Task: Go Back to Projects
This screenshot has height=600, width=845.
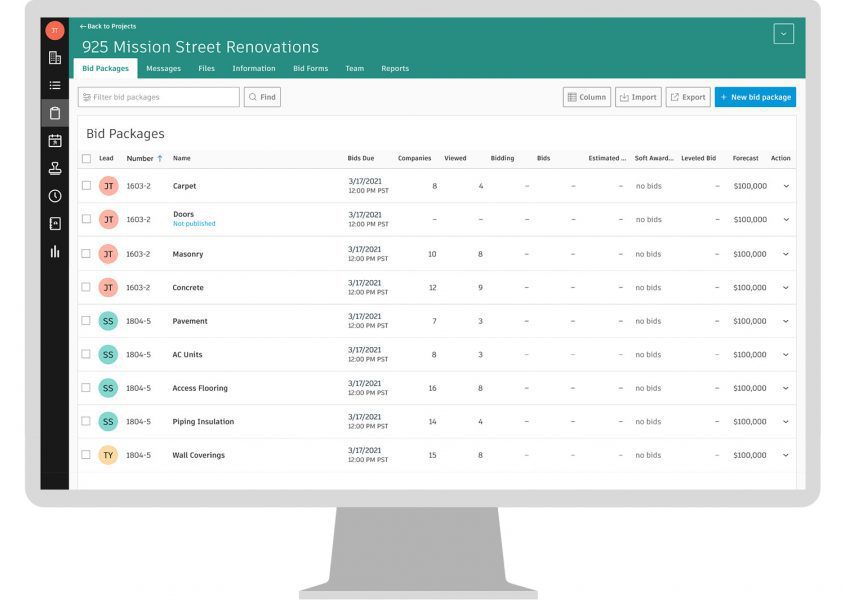Action: tap(110, 26)
